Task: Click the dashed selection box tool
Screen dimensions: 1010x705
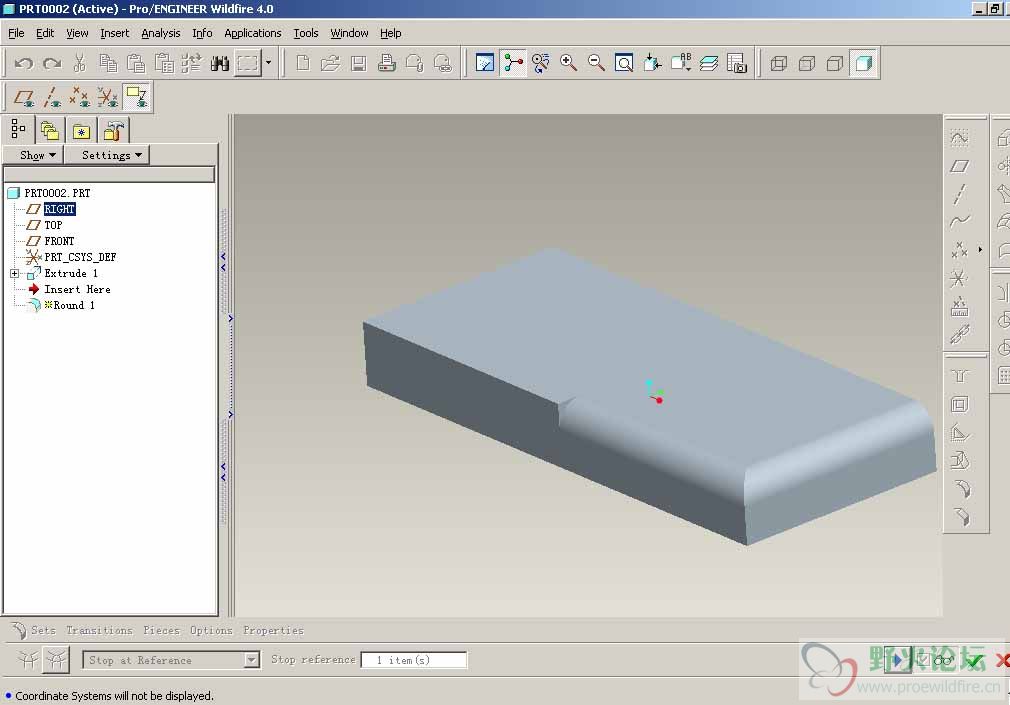Action: [247, 63]
